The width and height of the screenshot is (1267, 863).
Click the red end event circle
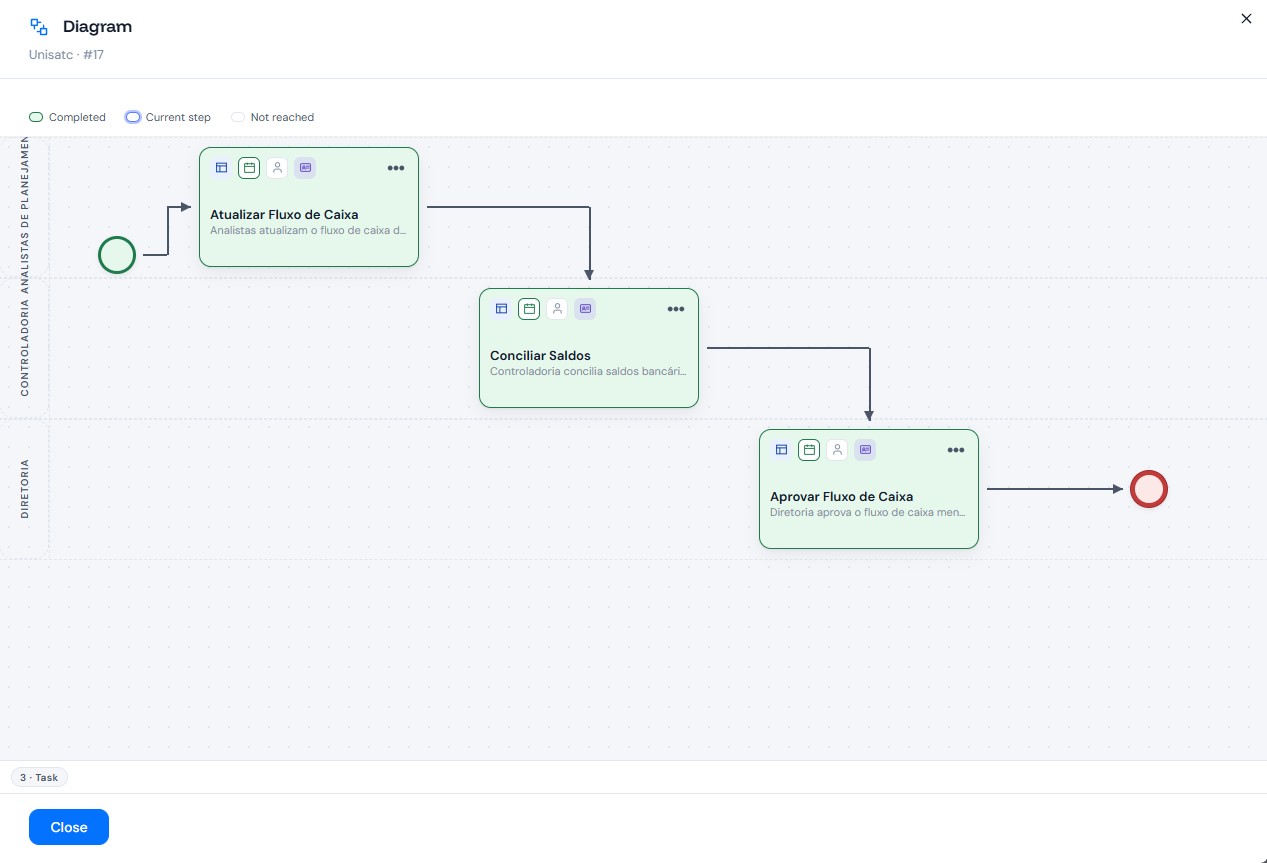(x=1149, y=489)
